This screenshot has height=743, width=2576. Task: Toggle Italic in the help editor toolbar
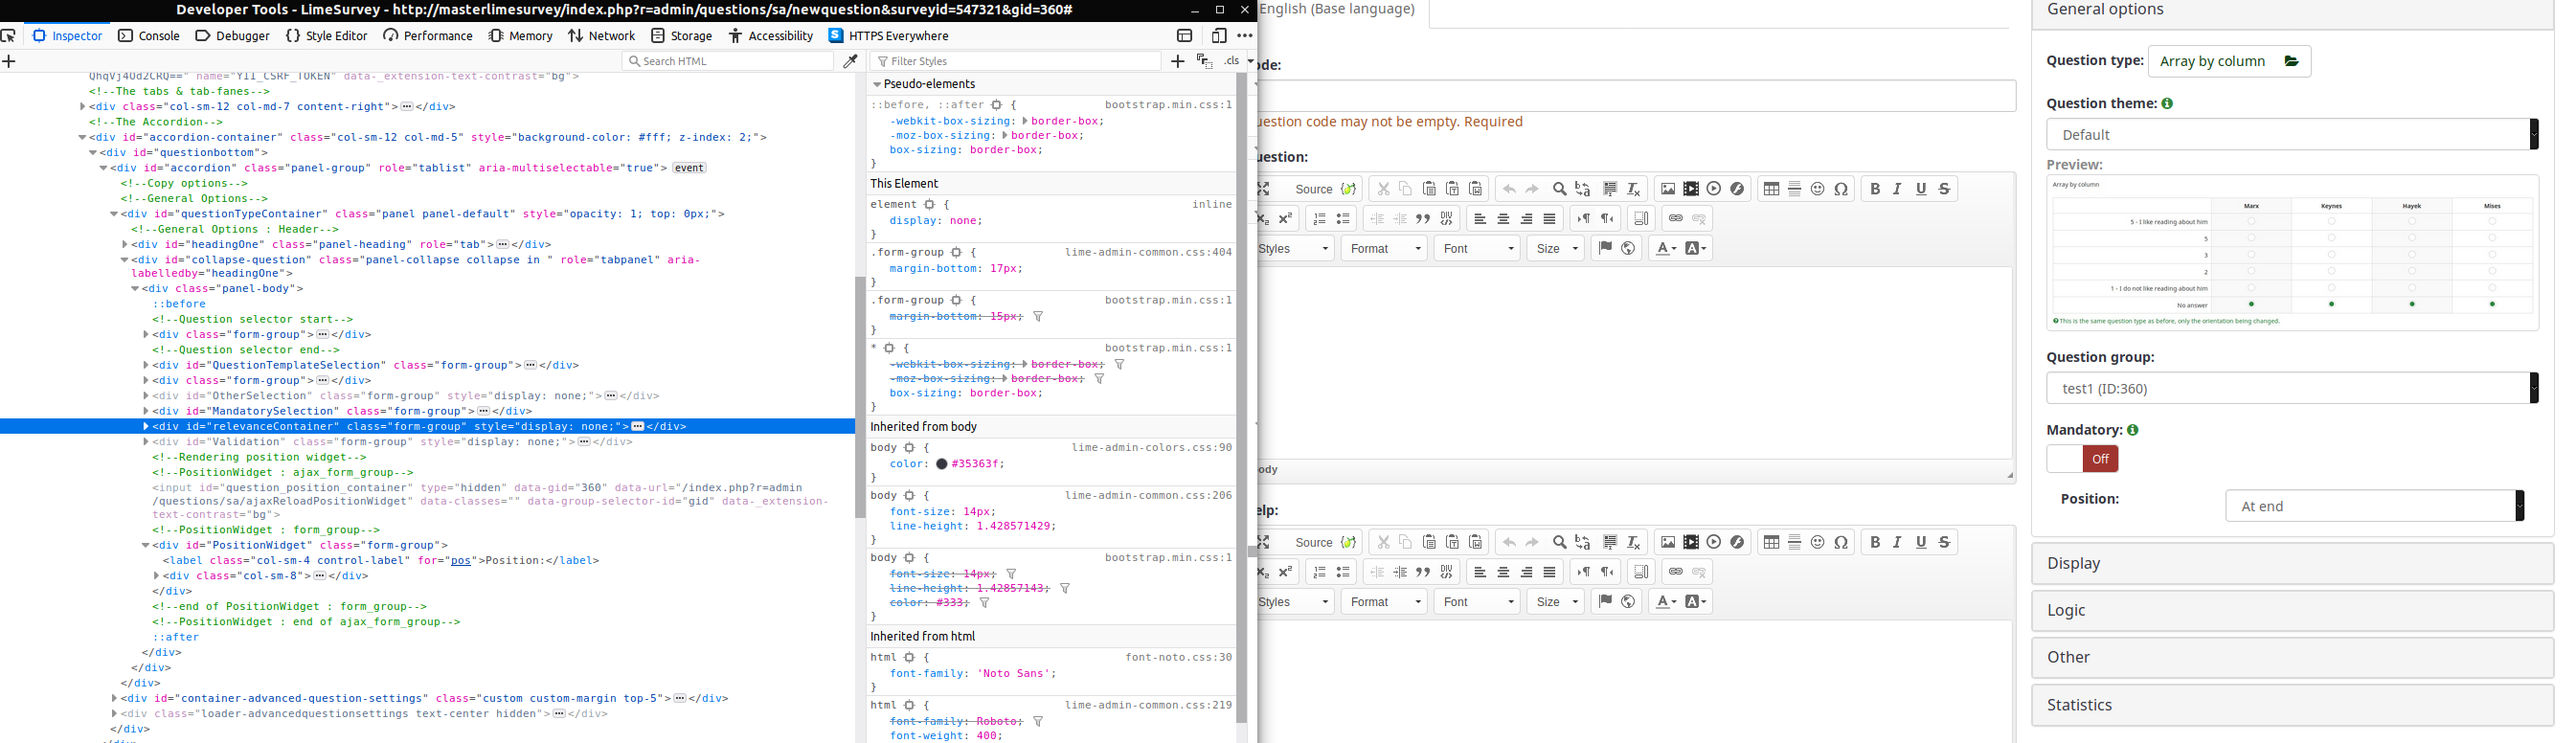[1897, 542]
